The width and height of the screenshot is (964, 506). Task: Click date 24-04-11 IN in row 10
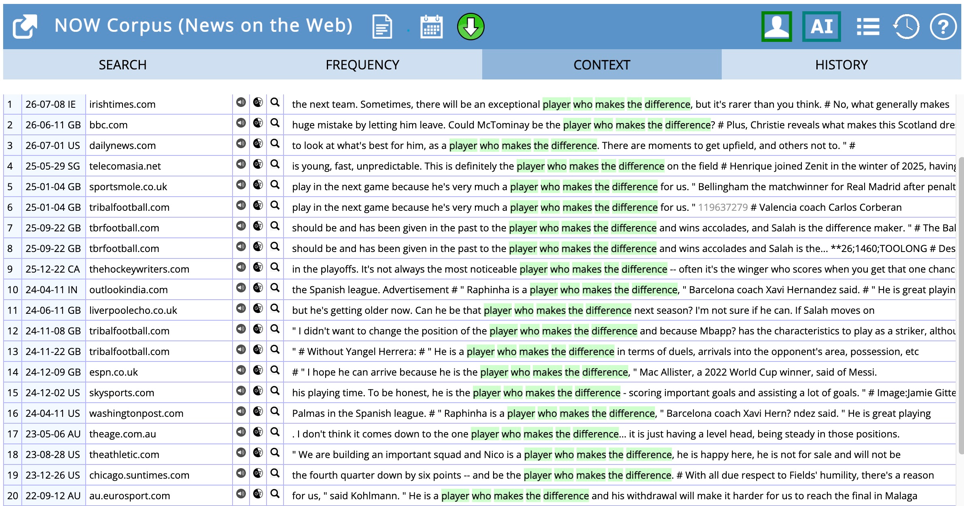52,290
